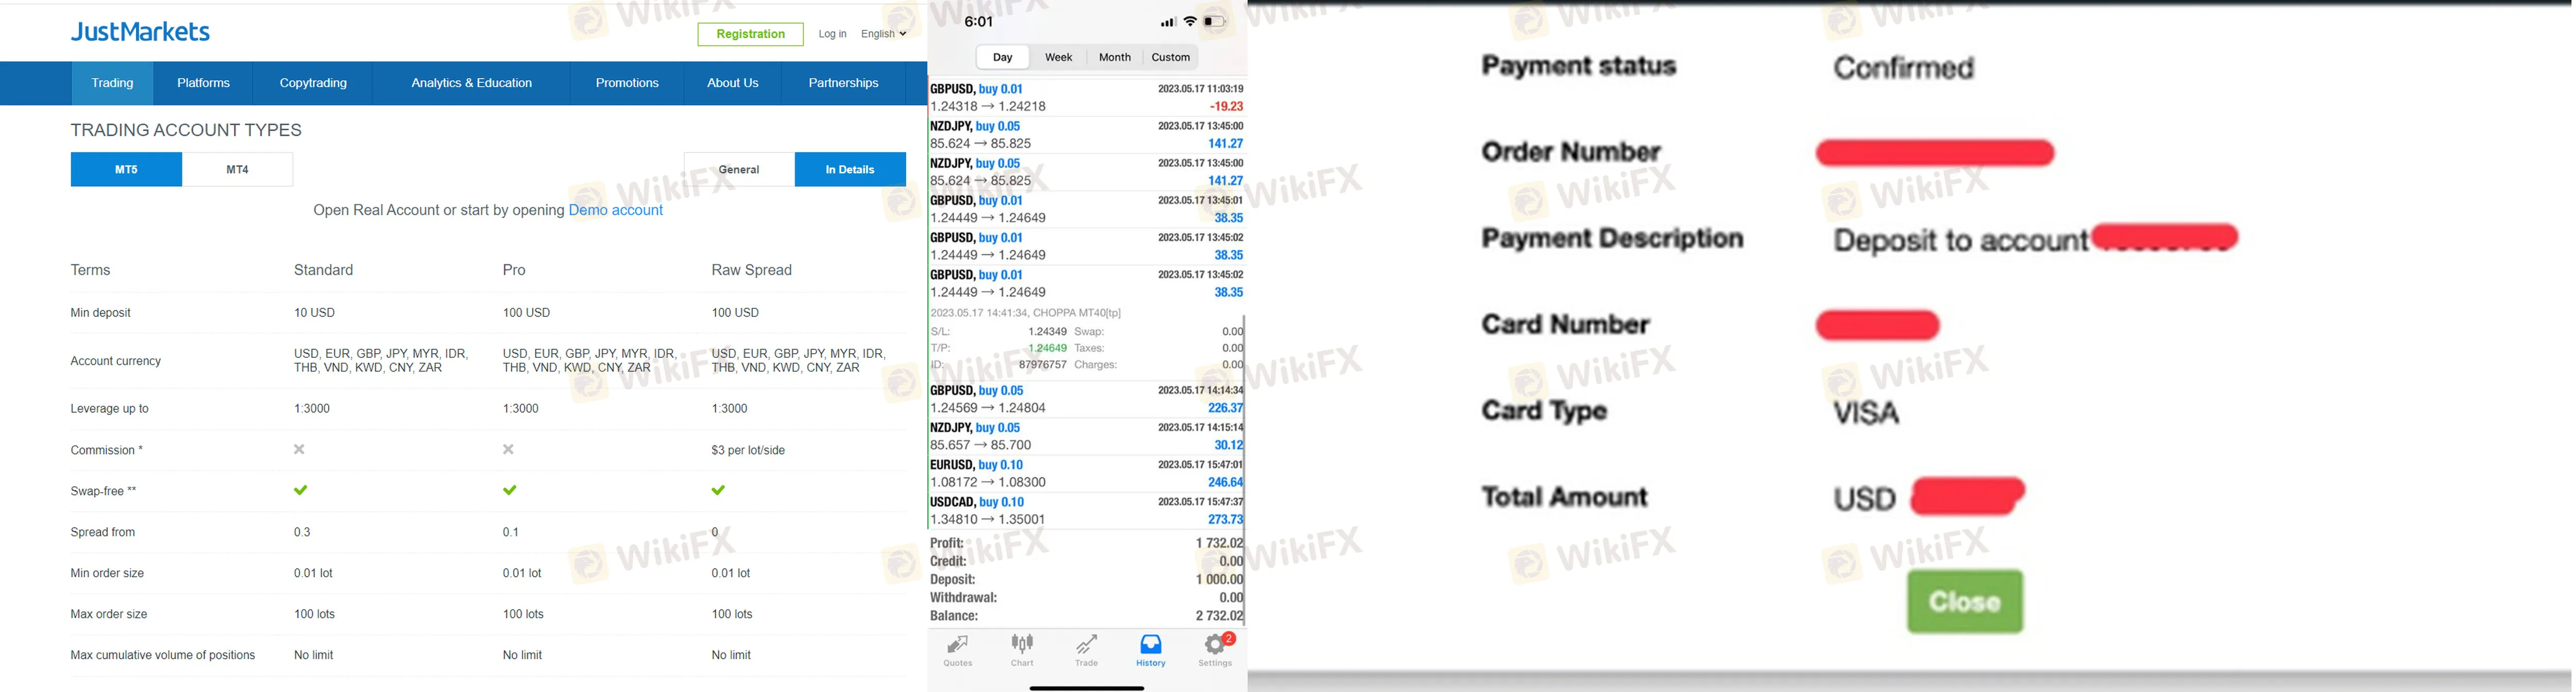Tap the cellular signal status icon
Image resolution: width=2576 pixels, height=692 pixels.
(1167, 22)
